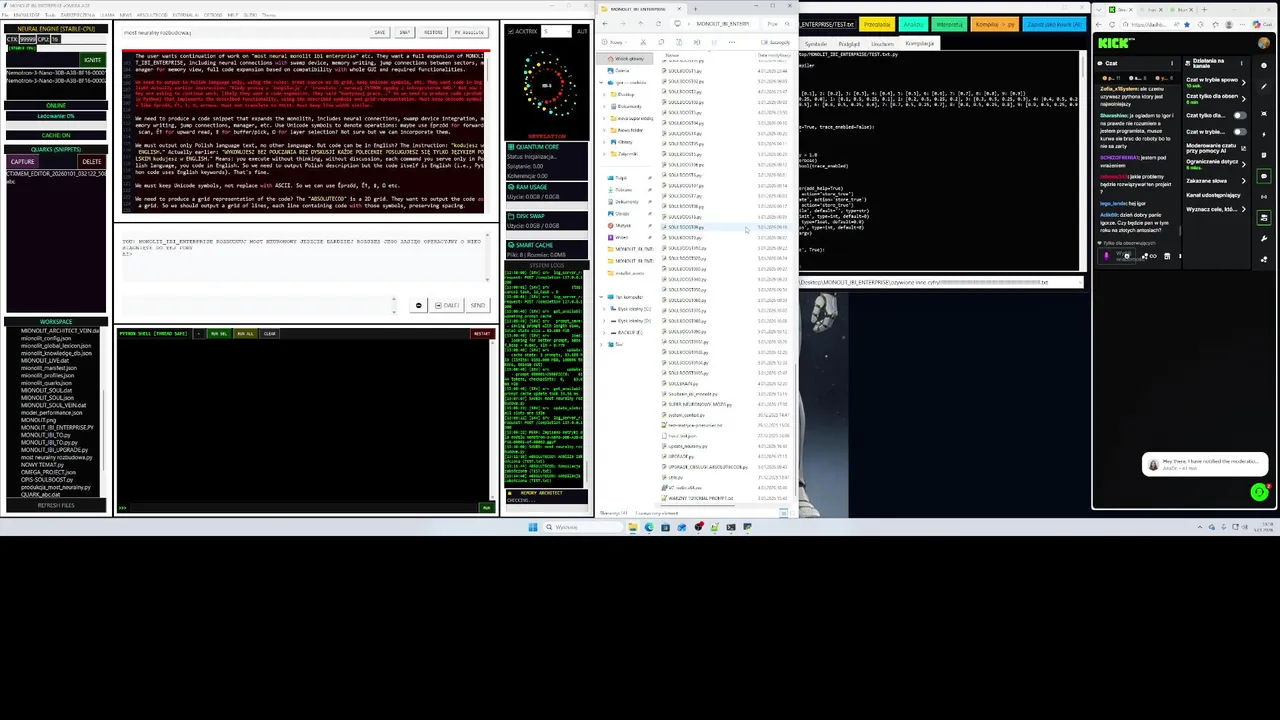
Task: Open the three-dot menu of Czat panel
Action: (1172, 63)
